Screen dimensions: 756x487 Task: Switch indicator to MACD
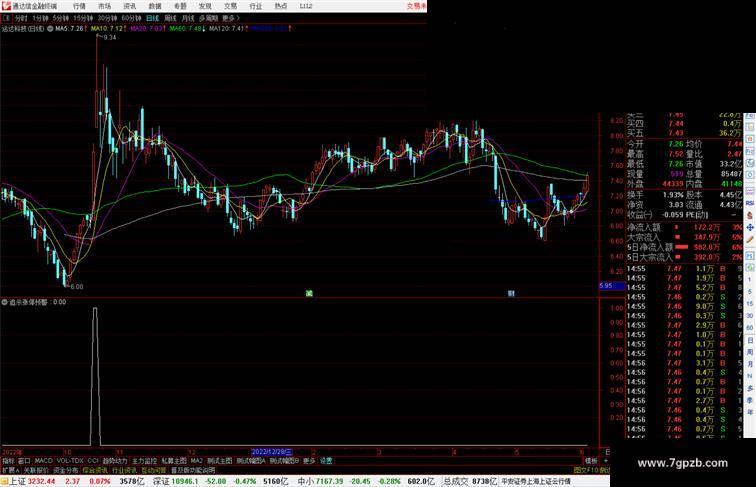tap(43, 461)
